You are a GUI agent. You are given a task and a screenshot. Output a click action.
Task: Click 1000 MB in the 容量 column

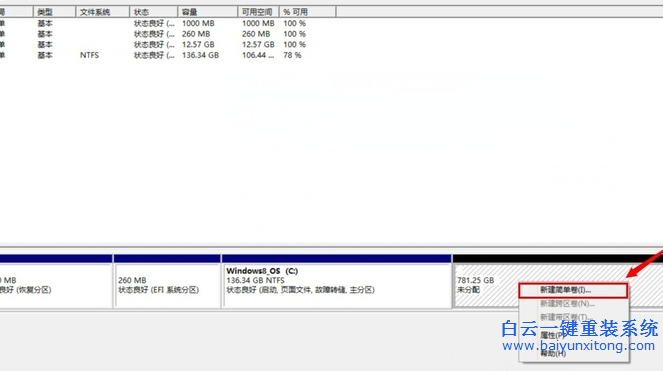[x=198, y=23]
